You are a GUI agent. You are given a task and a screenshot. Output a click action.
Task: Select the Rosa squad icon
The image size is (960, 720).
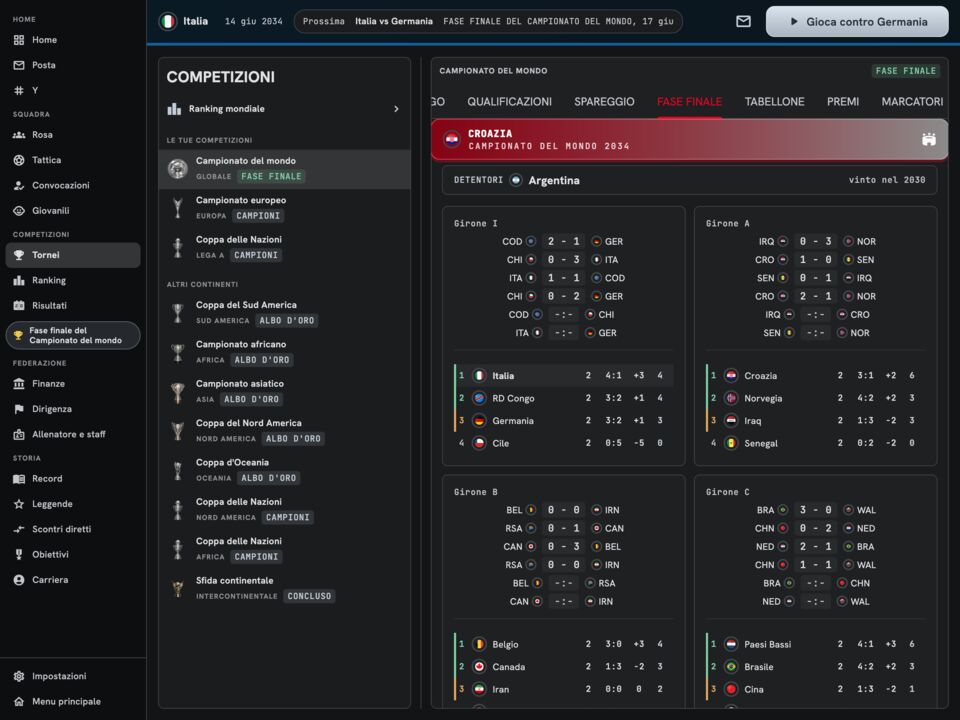pyautogui.click(x=19, y=135)
